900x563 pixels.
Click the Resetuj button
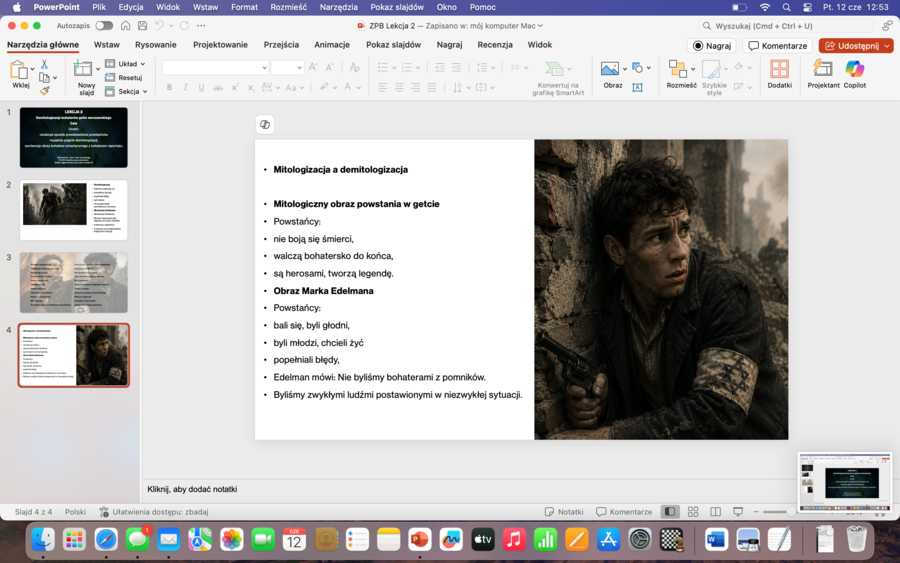point(123,77)
